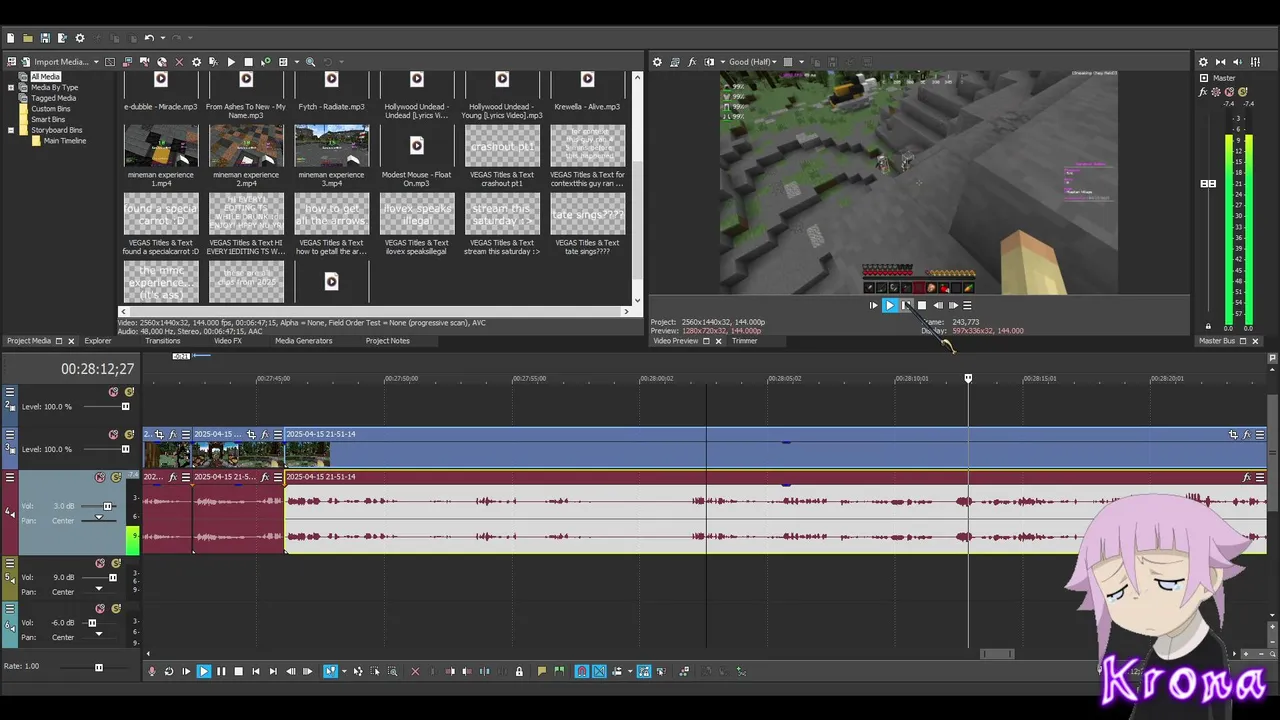Open video output FX in preview toolbar
Screen dimensions: 1280x720
tap(692, 62)
